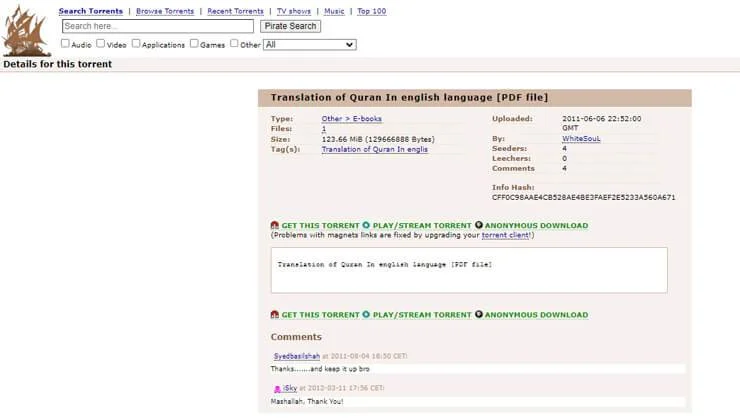Click the Pirate Search button

(290, 26)
